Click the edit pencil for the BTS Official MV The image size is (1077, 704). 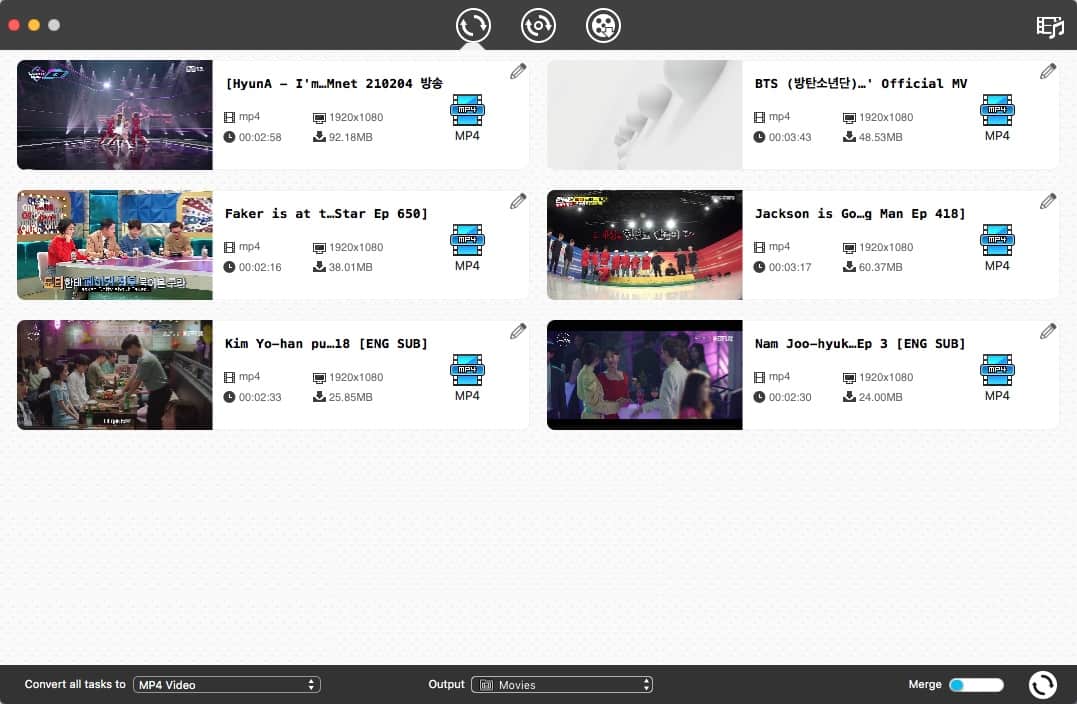coord(1048,71)
